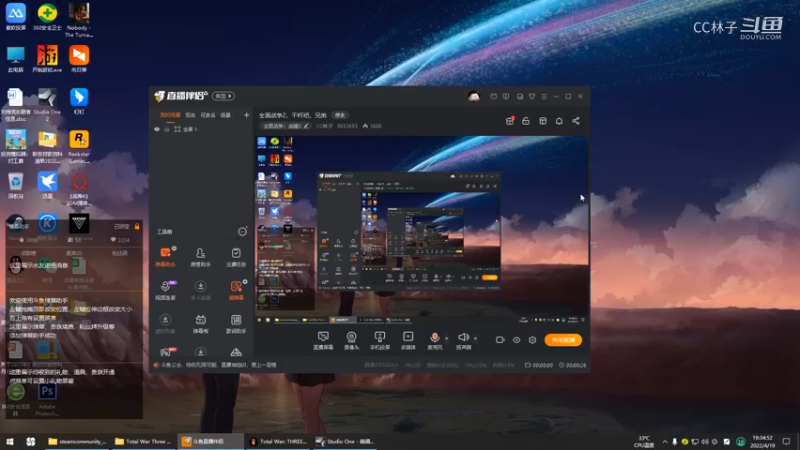Select the 可改名 scene tab
Image resolution: width=800 pixels, height=450 pixels.
pyautogui.click(x=208, y=115)
